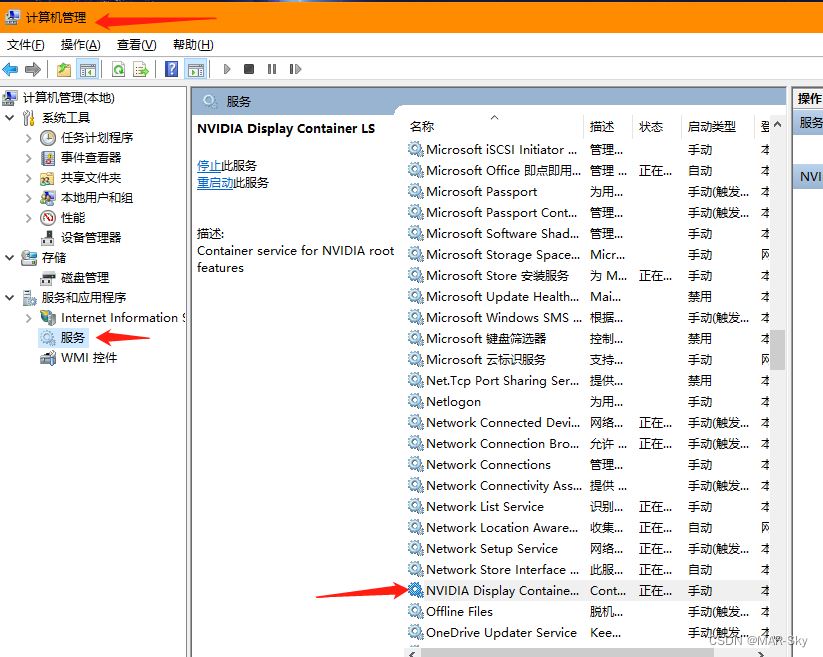Click the Stop Service square icon

[249, 69]
